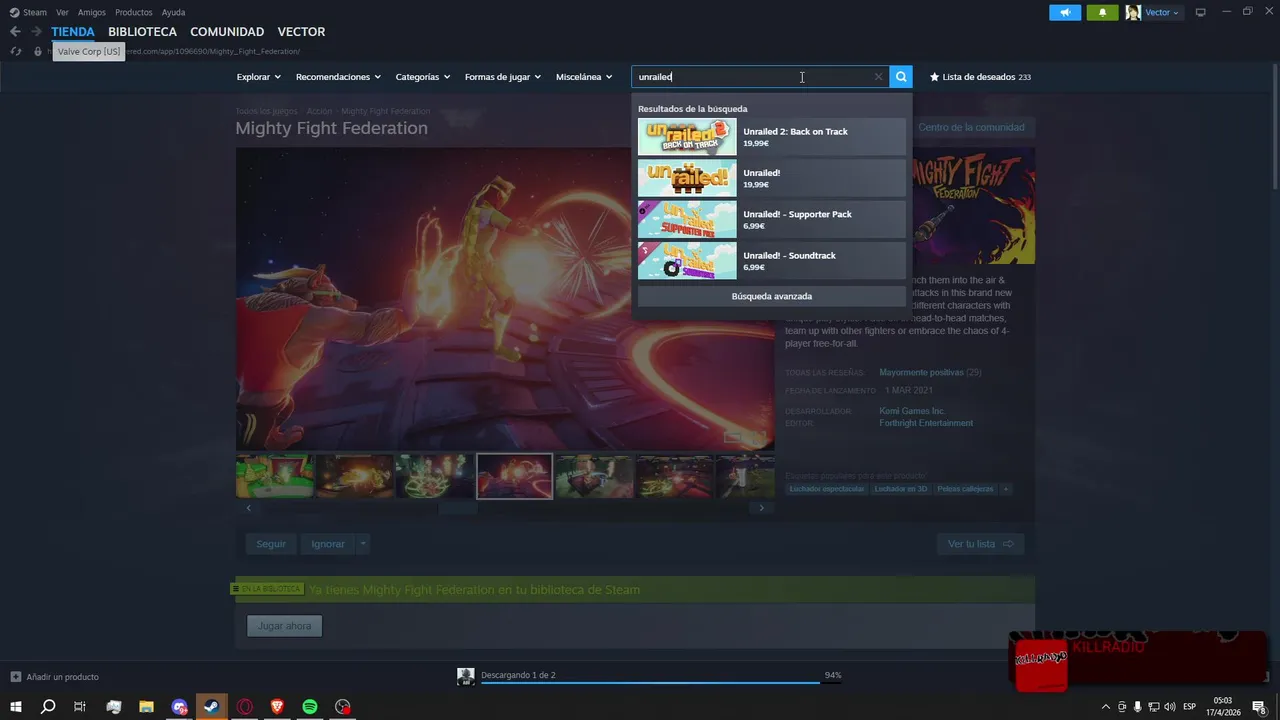
Task: Expand the Explorar dropdown
Action: click(259, 77)
